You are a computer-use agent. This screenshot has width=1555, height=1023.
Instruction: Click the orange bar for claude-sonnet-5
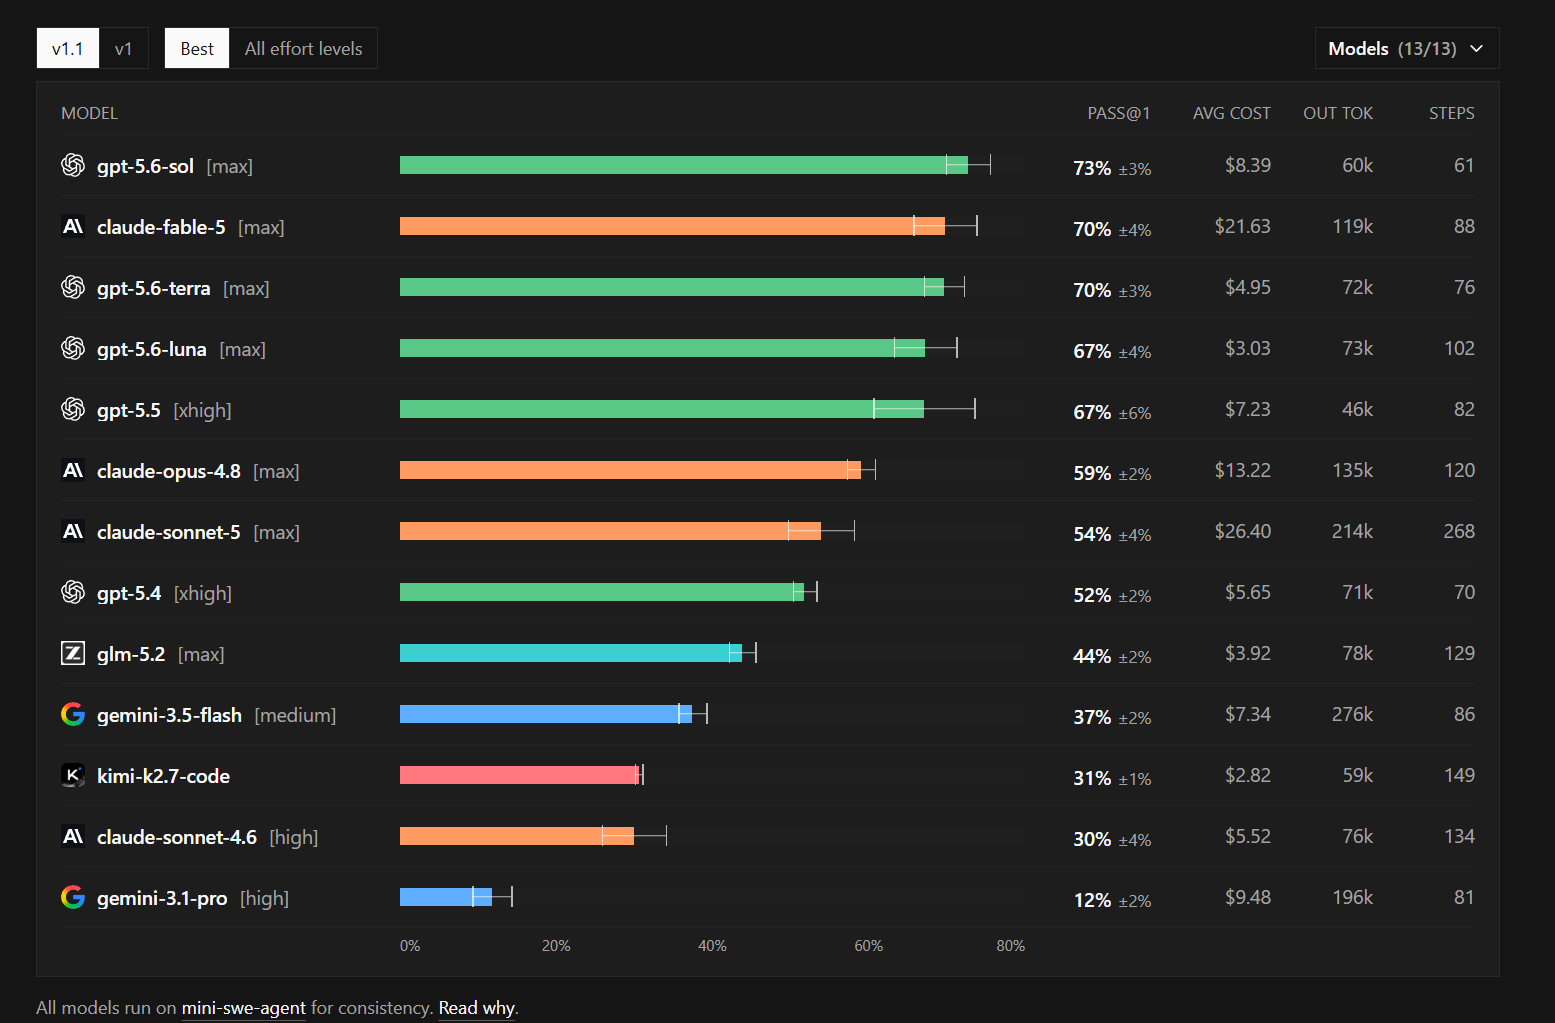[x=610, y=531]
